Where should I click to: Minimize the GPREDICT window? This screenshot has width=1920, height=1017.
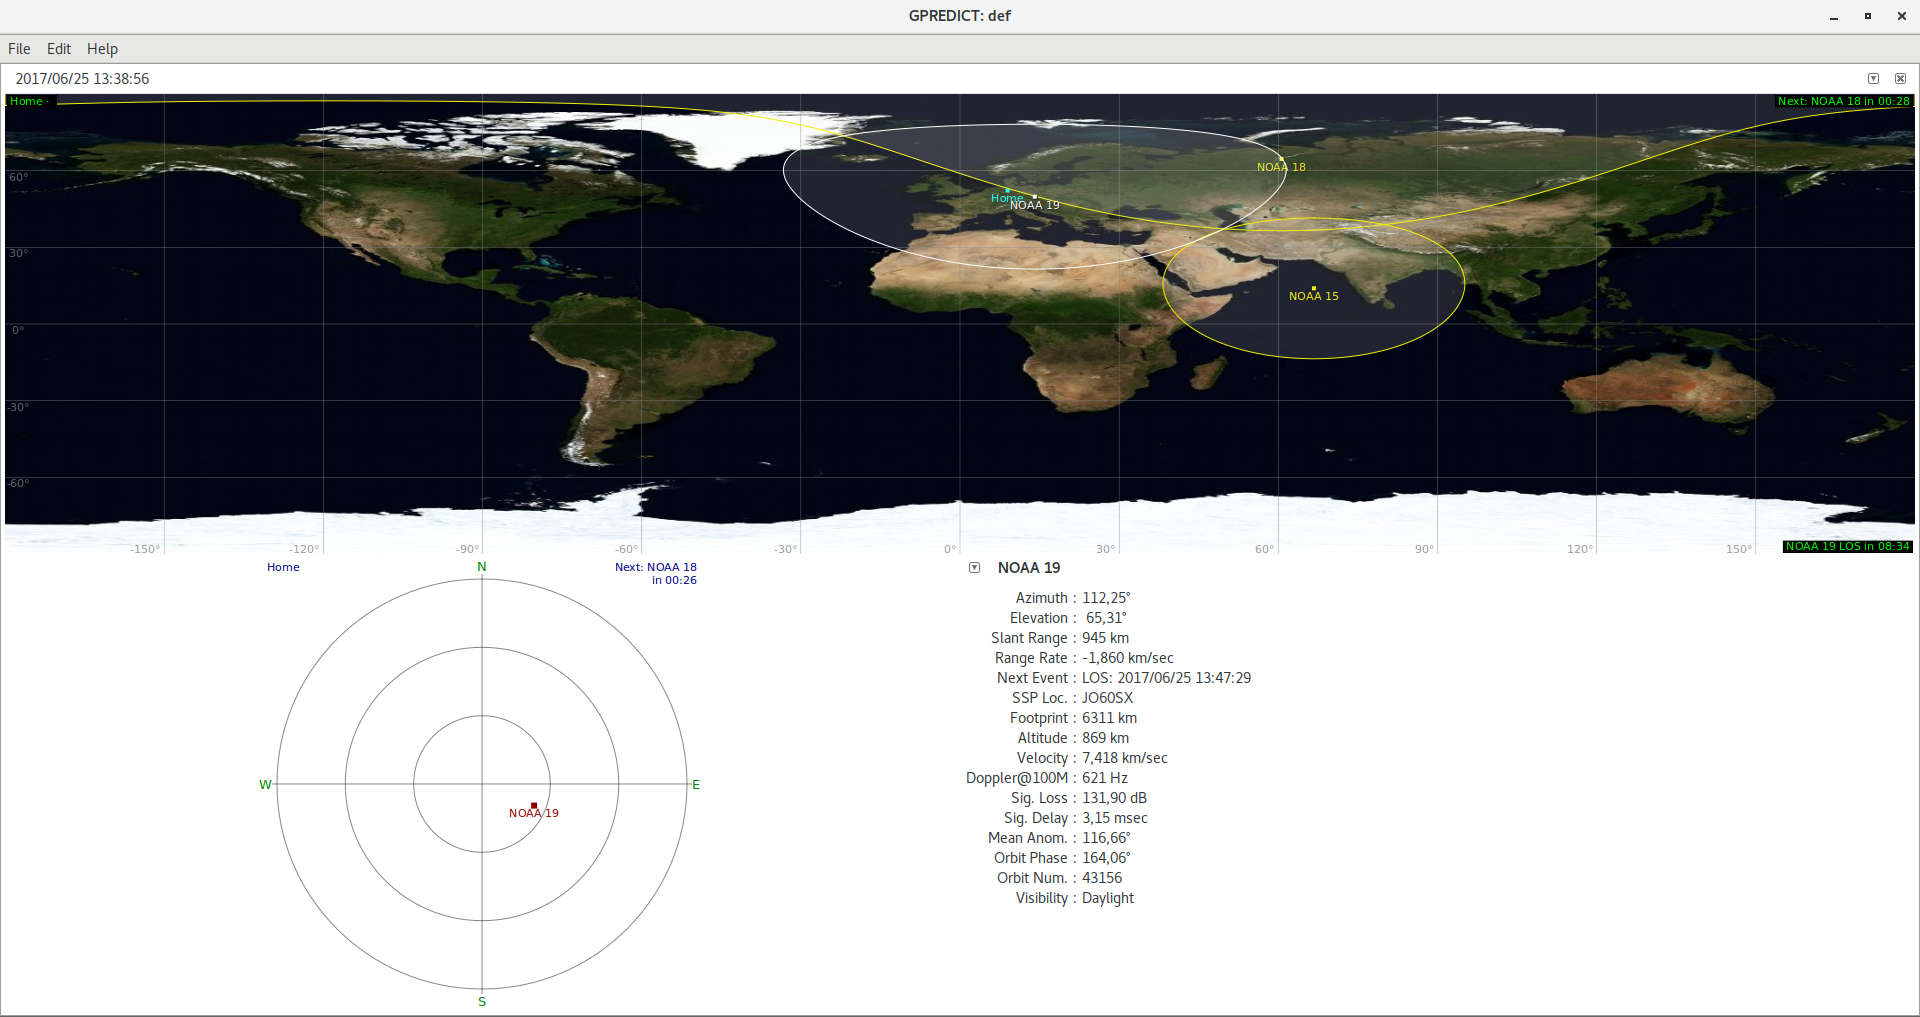[1834, 16]
